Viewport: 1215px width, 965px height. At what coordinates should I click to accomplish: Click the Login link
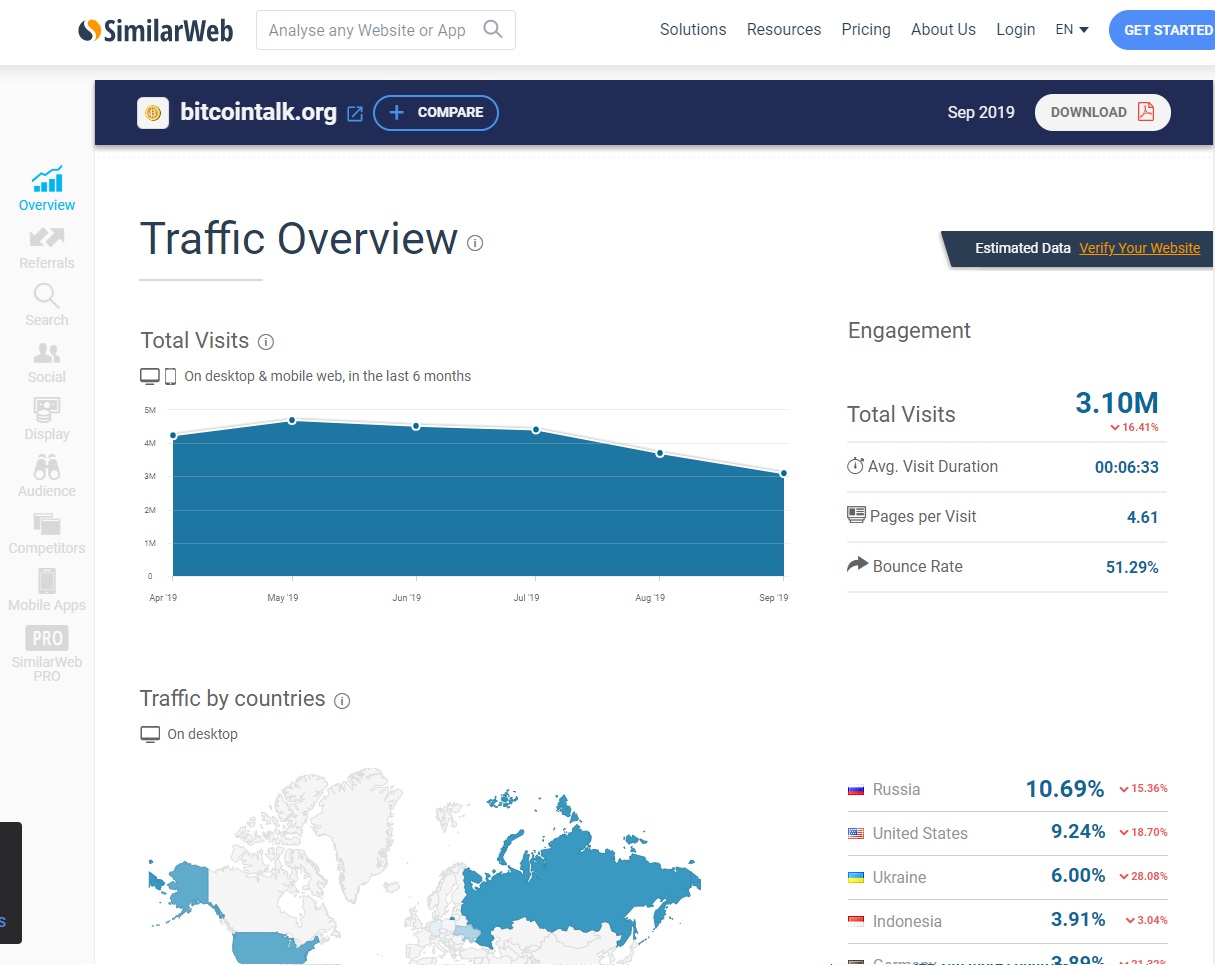(1016, 30)
